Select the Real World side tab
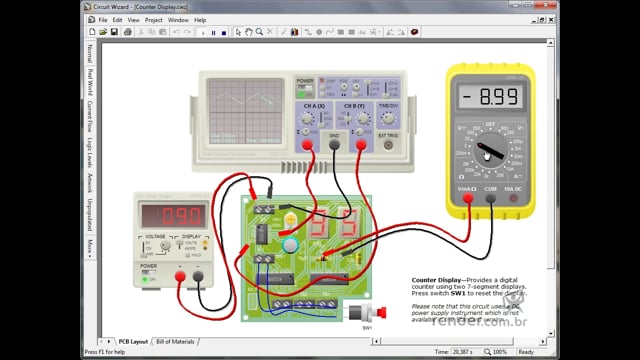 point(90,82)
